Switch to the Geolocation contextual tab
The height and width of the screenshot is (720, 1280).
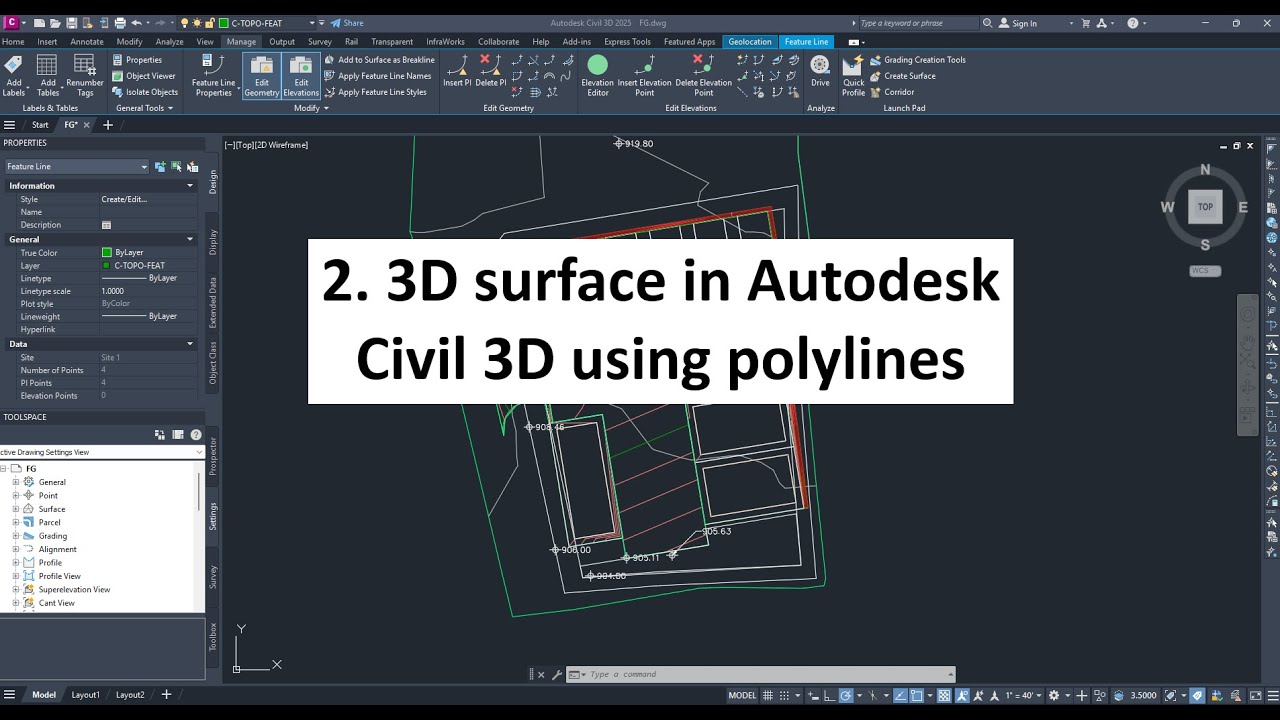pos(750,42)
